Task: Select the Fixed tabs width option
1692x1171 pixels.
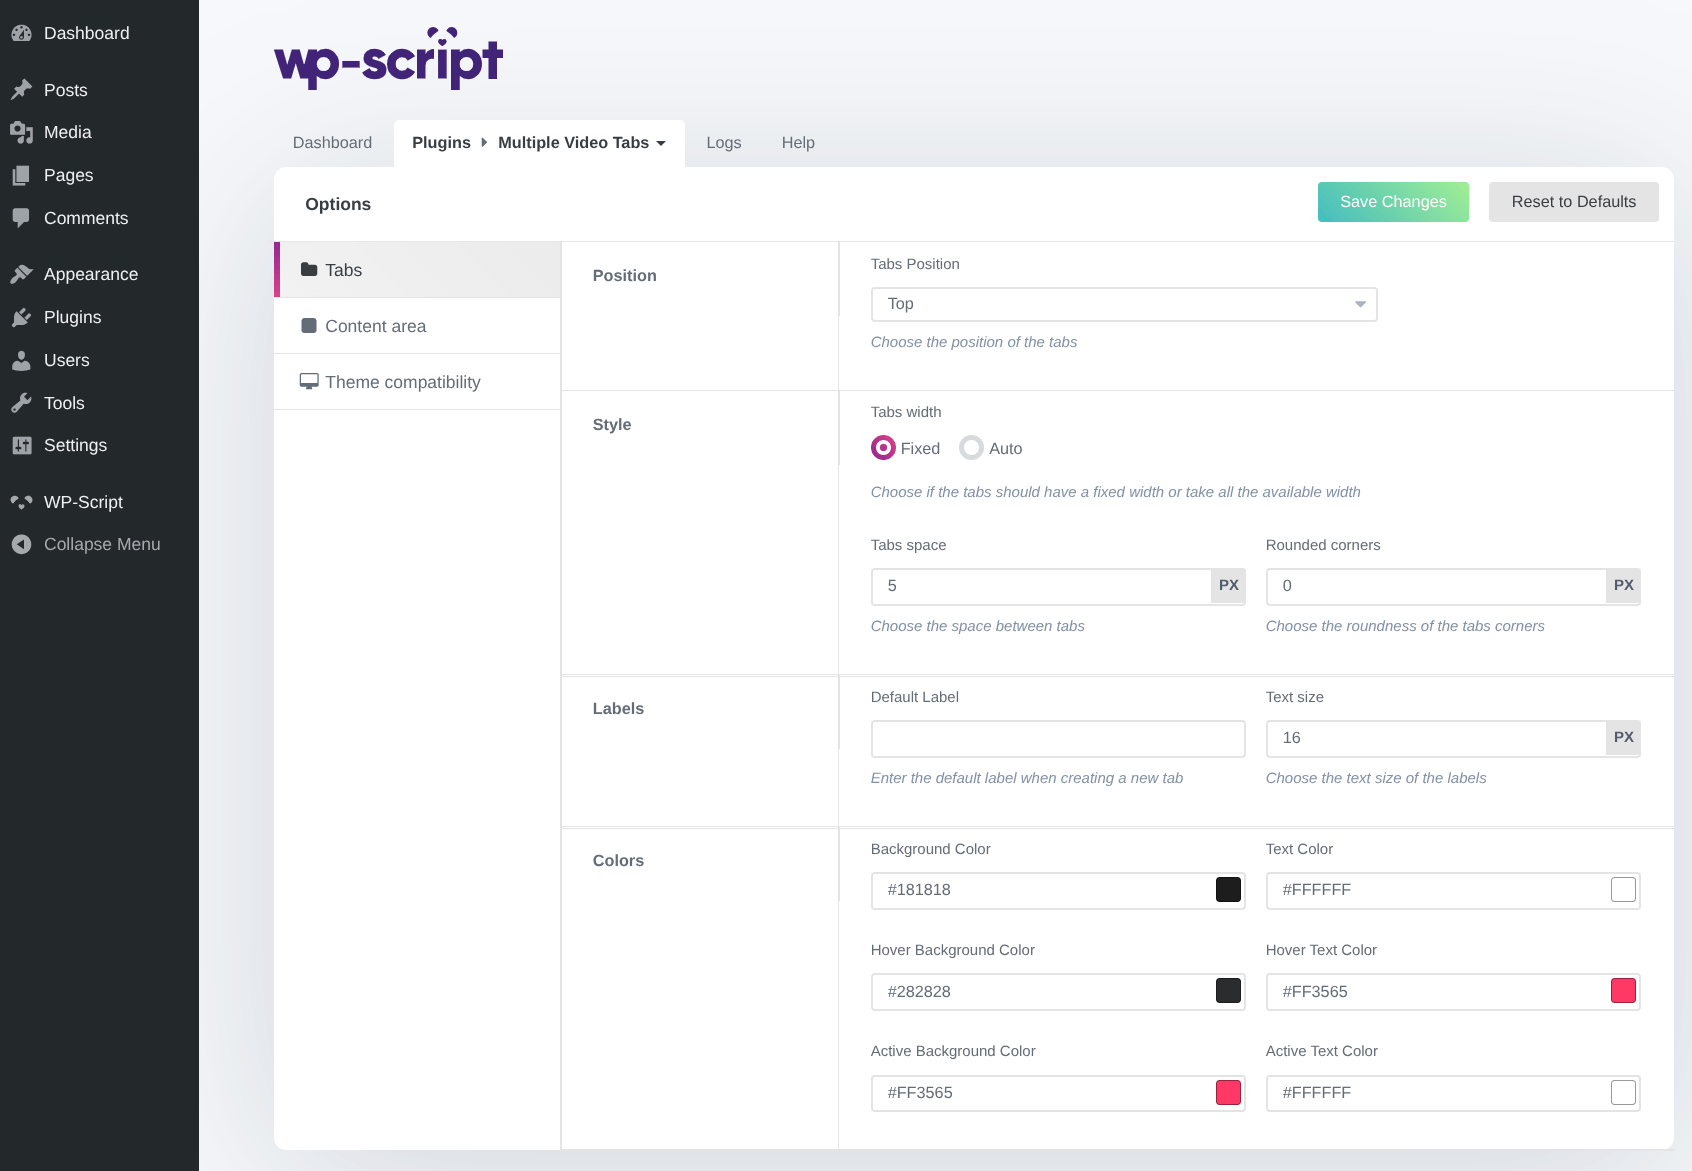Action: coord(883,448)
